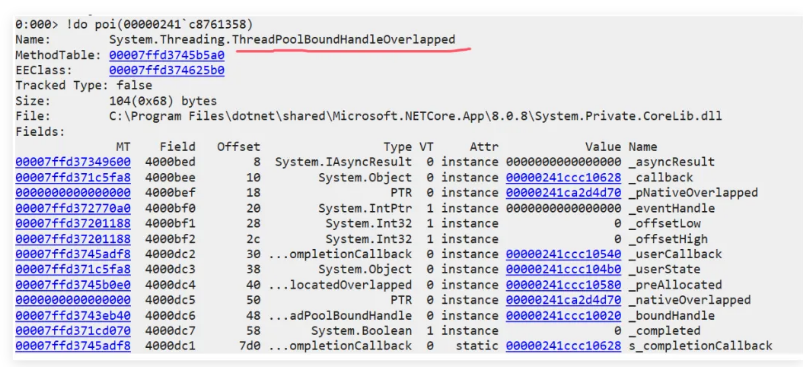
Task: Click the 'Attr' column header
Action: [484, 147]
